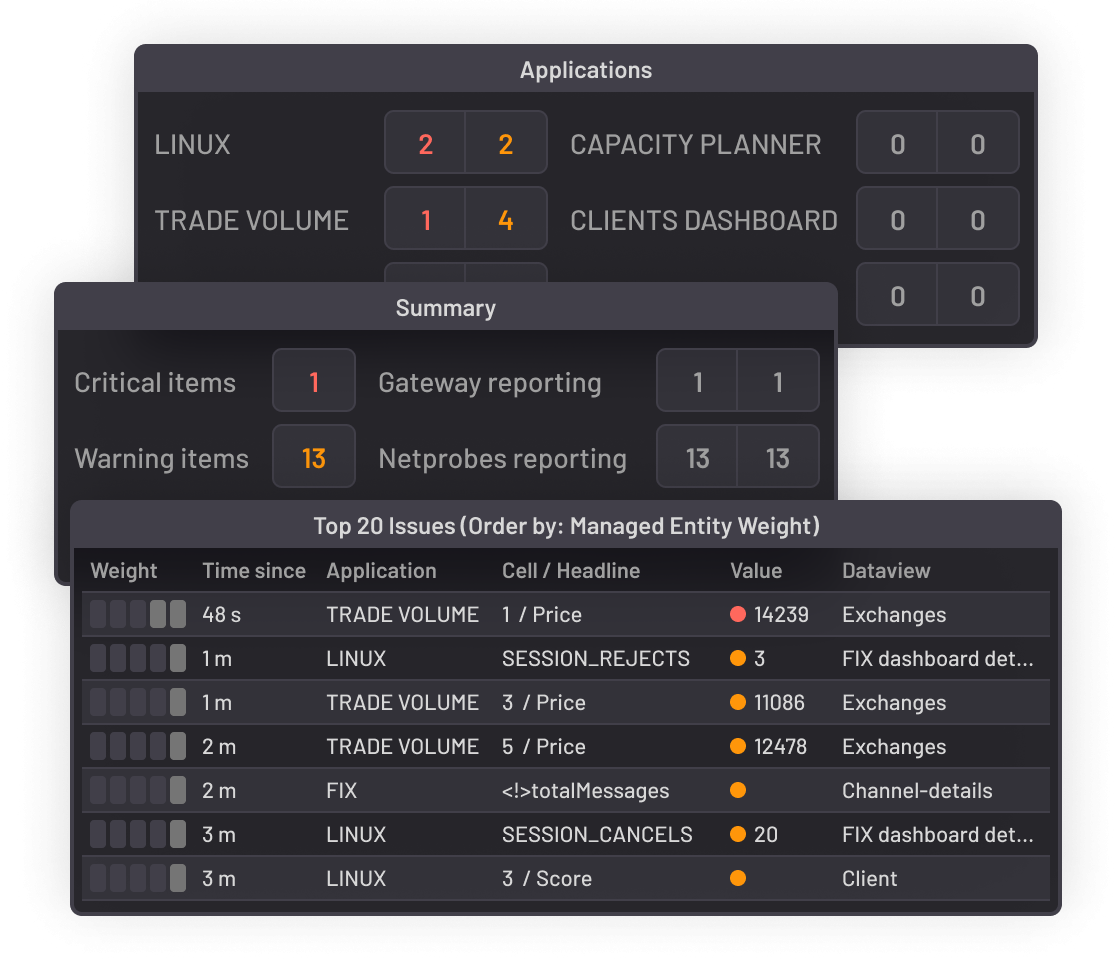1116x960 pixels.
Task: Open the Critical items count box
Action: tap(314, 381)
